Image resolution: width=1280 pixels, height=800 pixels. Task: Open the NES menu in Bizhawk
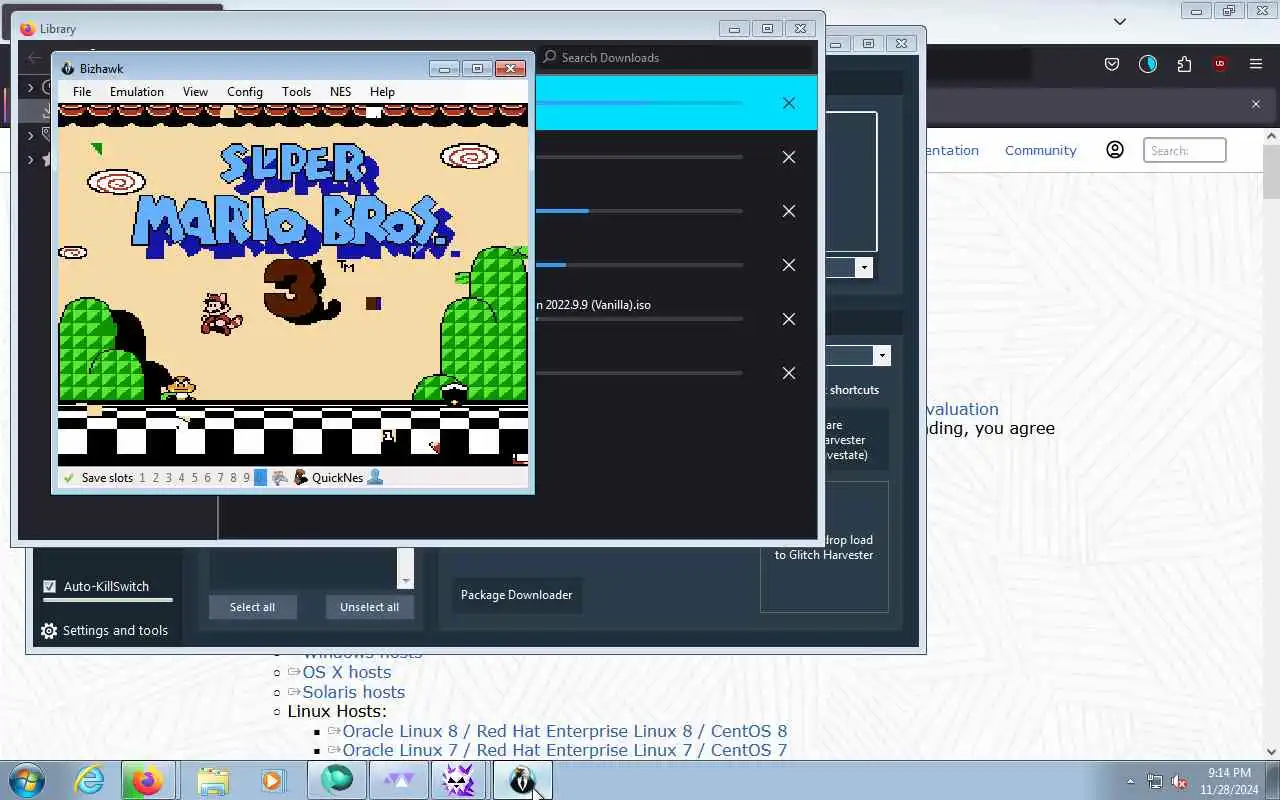click(x=341, y=91)
